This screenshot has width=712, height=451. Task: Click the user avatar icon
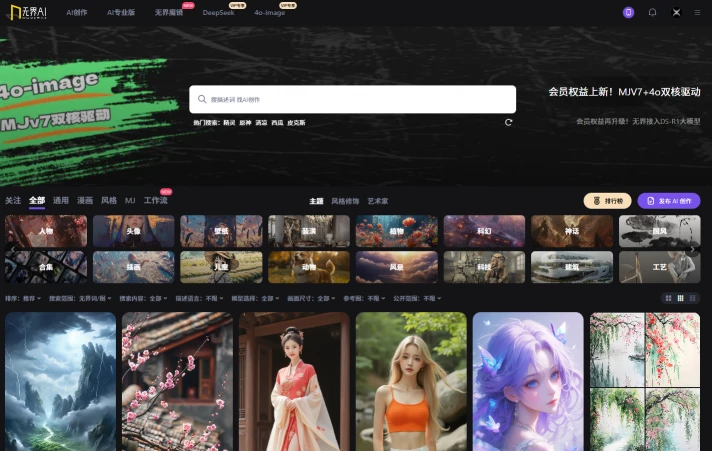[x=676, y=12]
